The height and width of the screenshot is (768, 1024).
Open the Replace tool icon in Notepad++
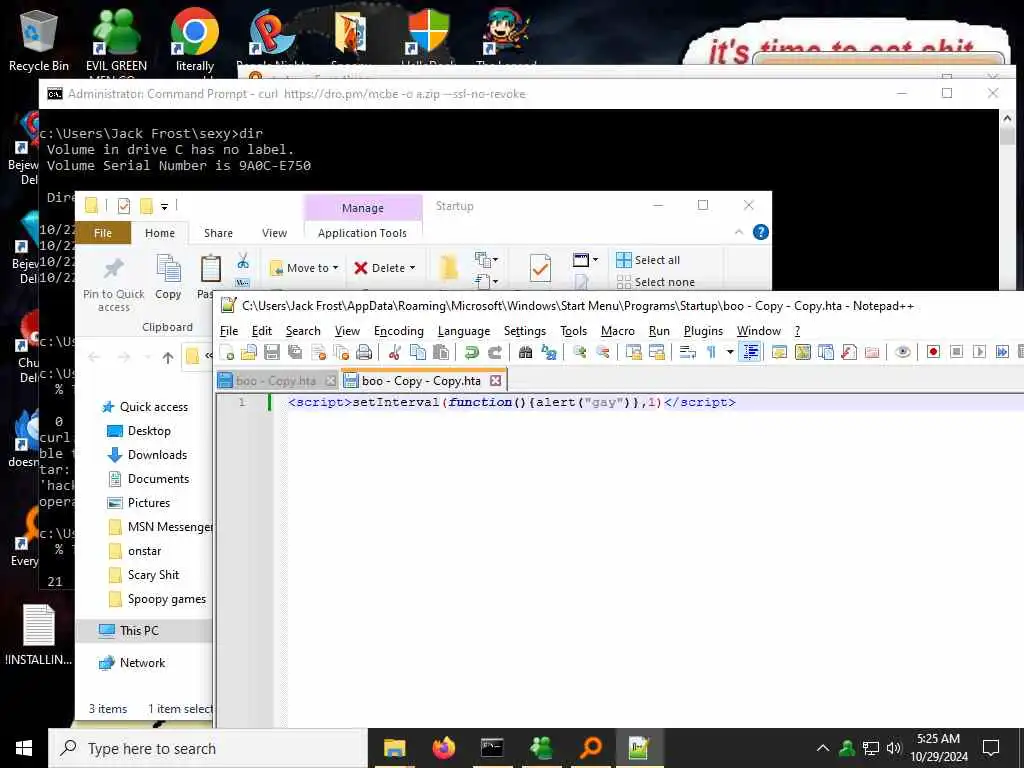[549, 353]
